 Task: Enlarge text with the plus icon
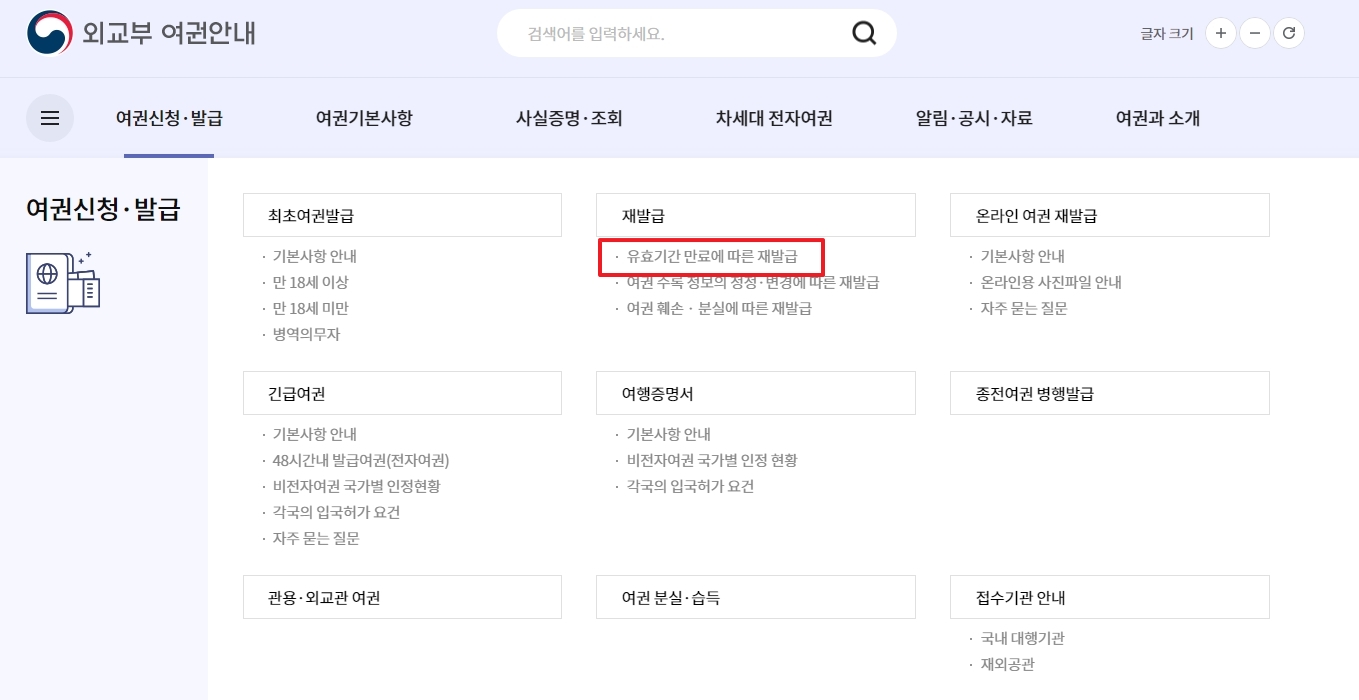point(1220,33)
